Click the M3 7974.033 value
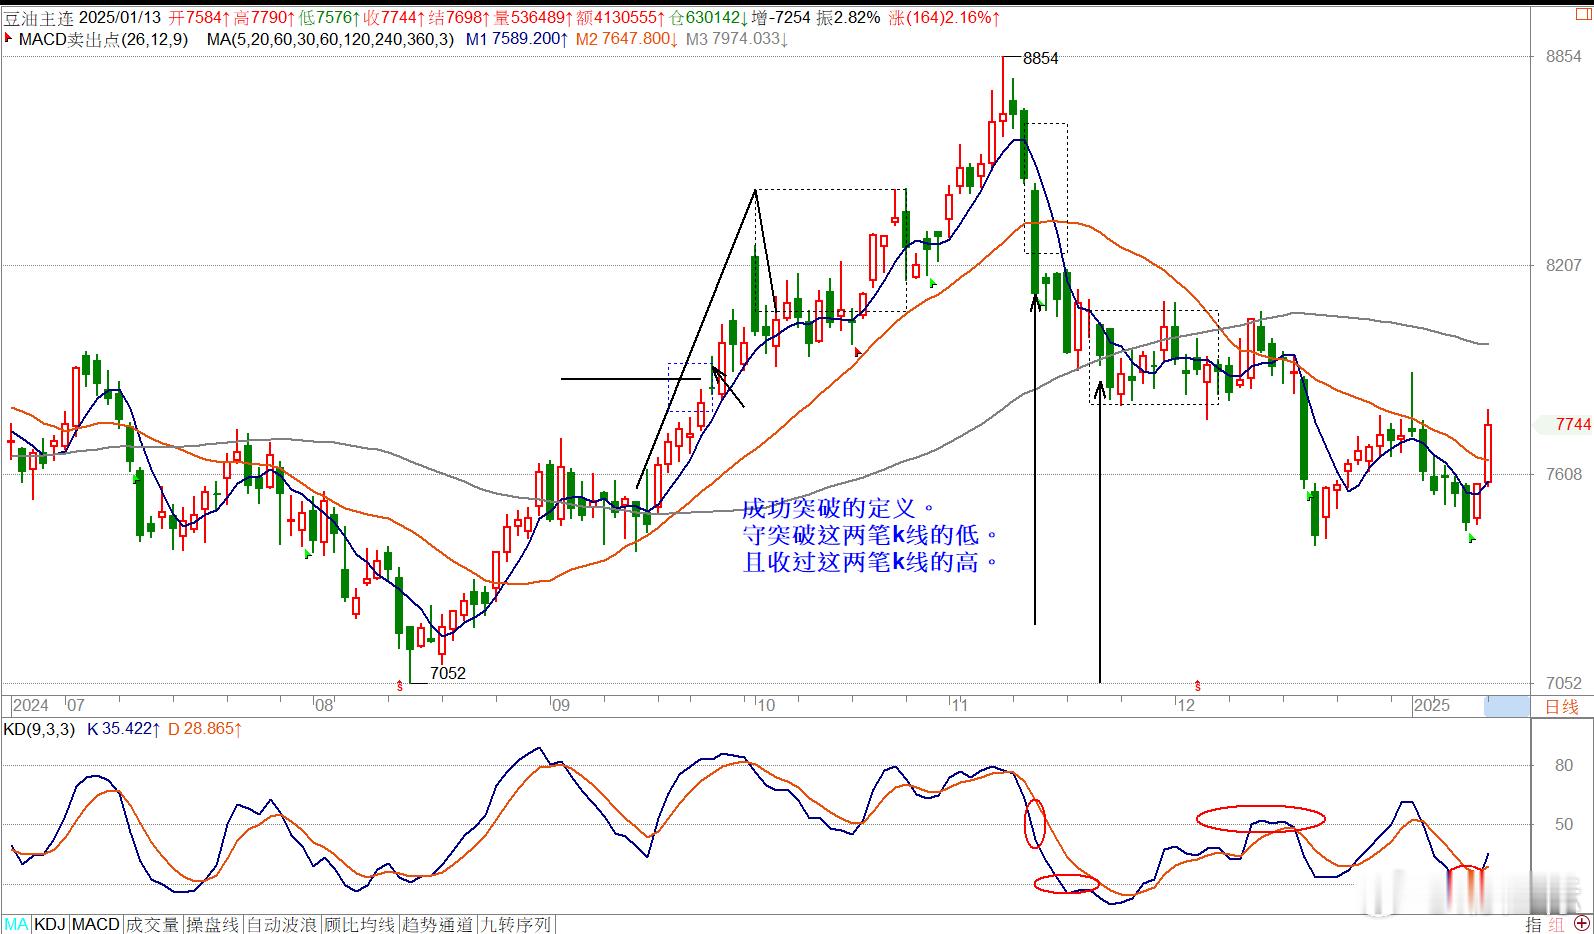 click(736, 39)
